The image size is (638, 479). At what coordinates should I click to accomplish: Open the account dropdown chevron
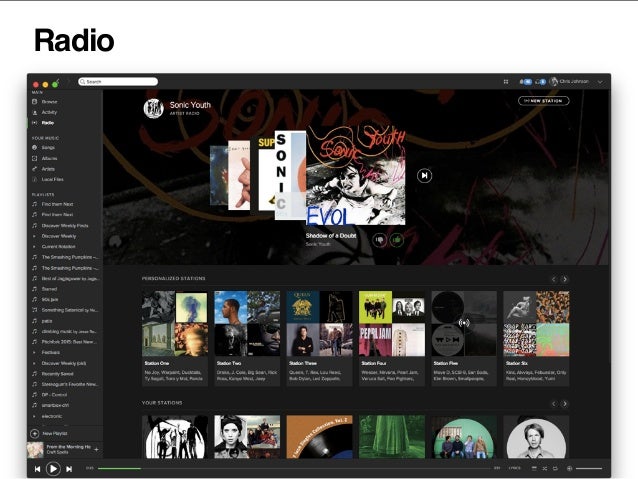pos(600,82)
